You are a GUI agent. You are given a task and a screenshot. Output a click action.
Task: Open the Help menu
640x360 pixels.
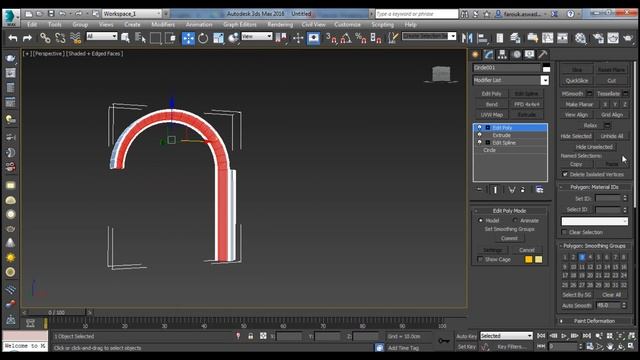pyautogui.click(x=410, y=24)
